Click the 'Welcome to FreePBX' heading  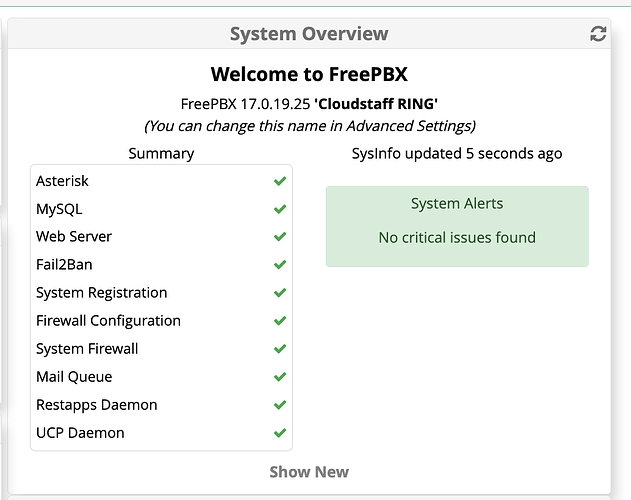point(309,74)
